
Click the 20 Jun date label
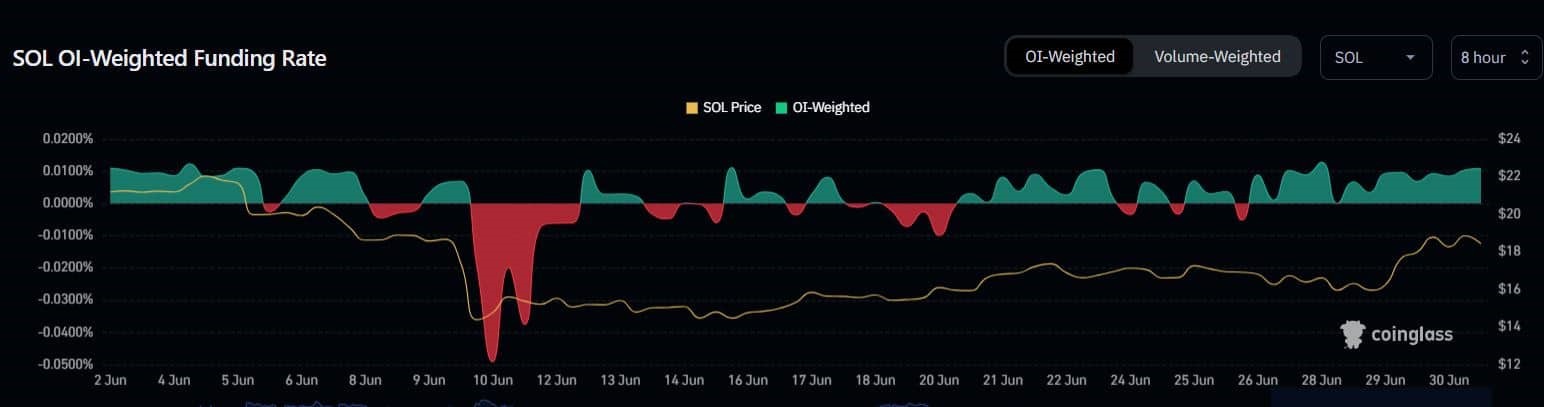[939, 380]
